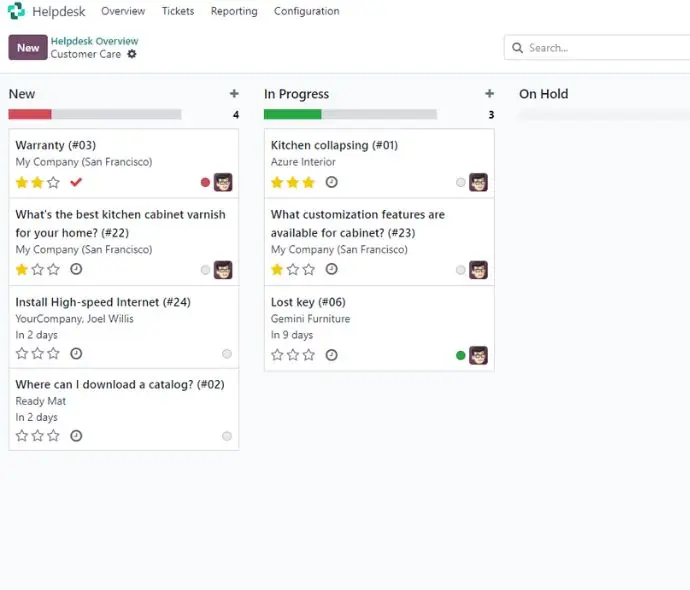Click the In Progress ticket count 3
The width and height of the screenshot is (690, 590).
491,115
